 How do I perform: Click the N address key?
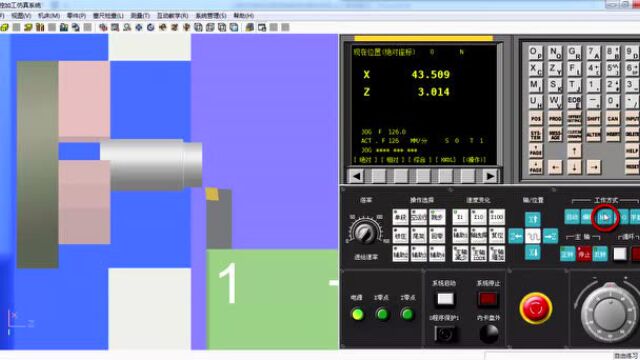(555, 52)
